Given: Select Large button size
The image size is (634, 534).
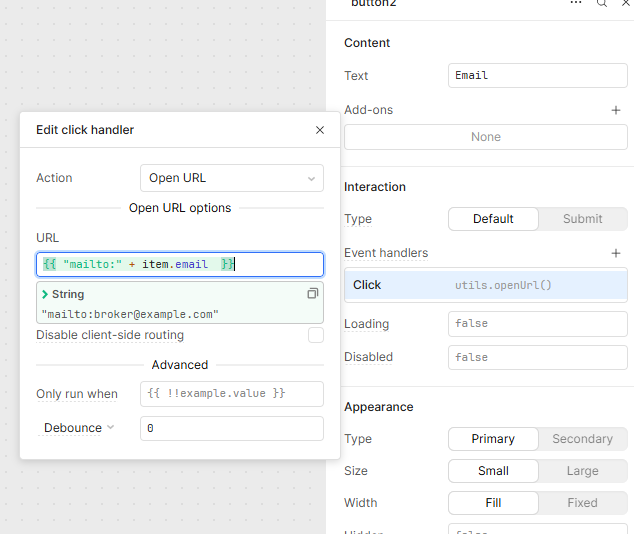Looking at the screenshot, I should (x=582, y=471).
